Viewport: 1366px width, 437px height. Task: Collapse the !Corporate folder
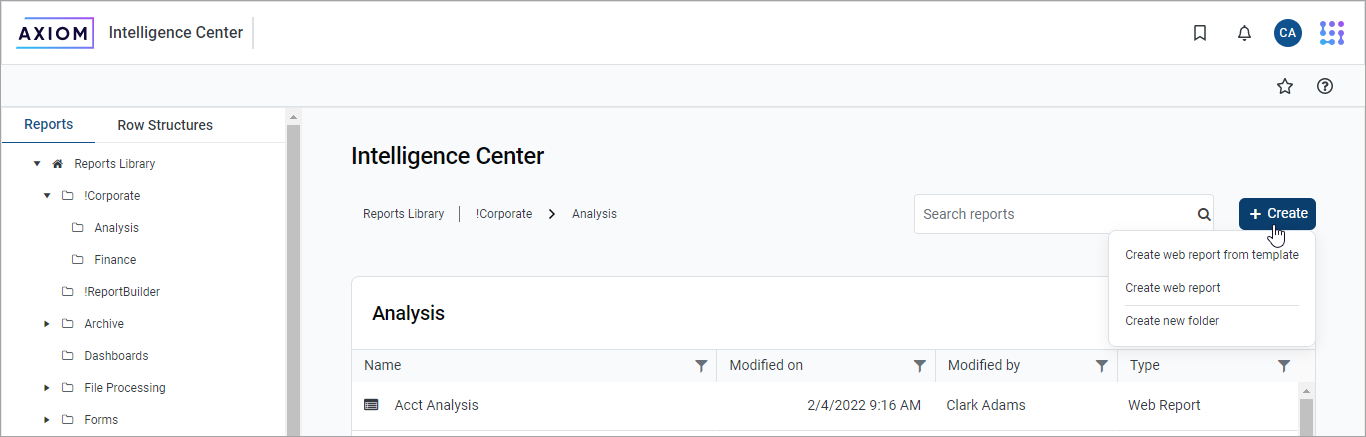click(x=47, y=196)
